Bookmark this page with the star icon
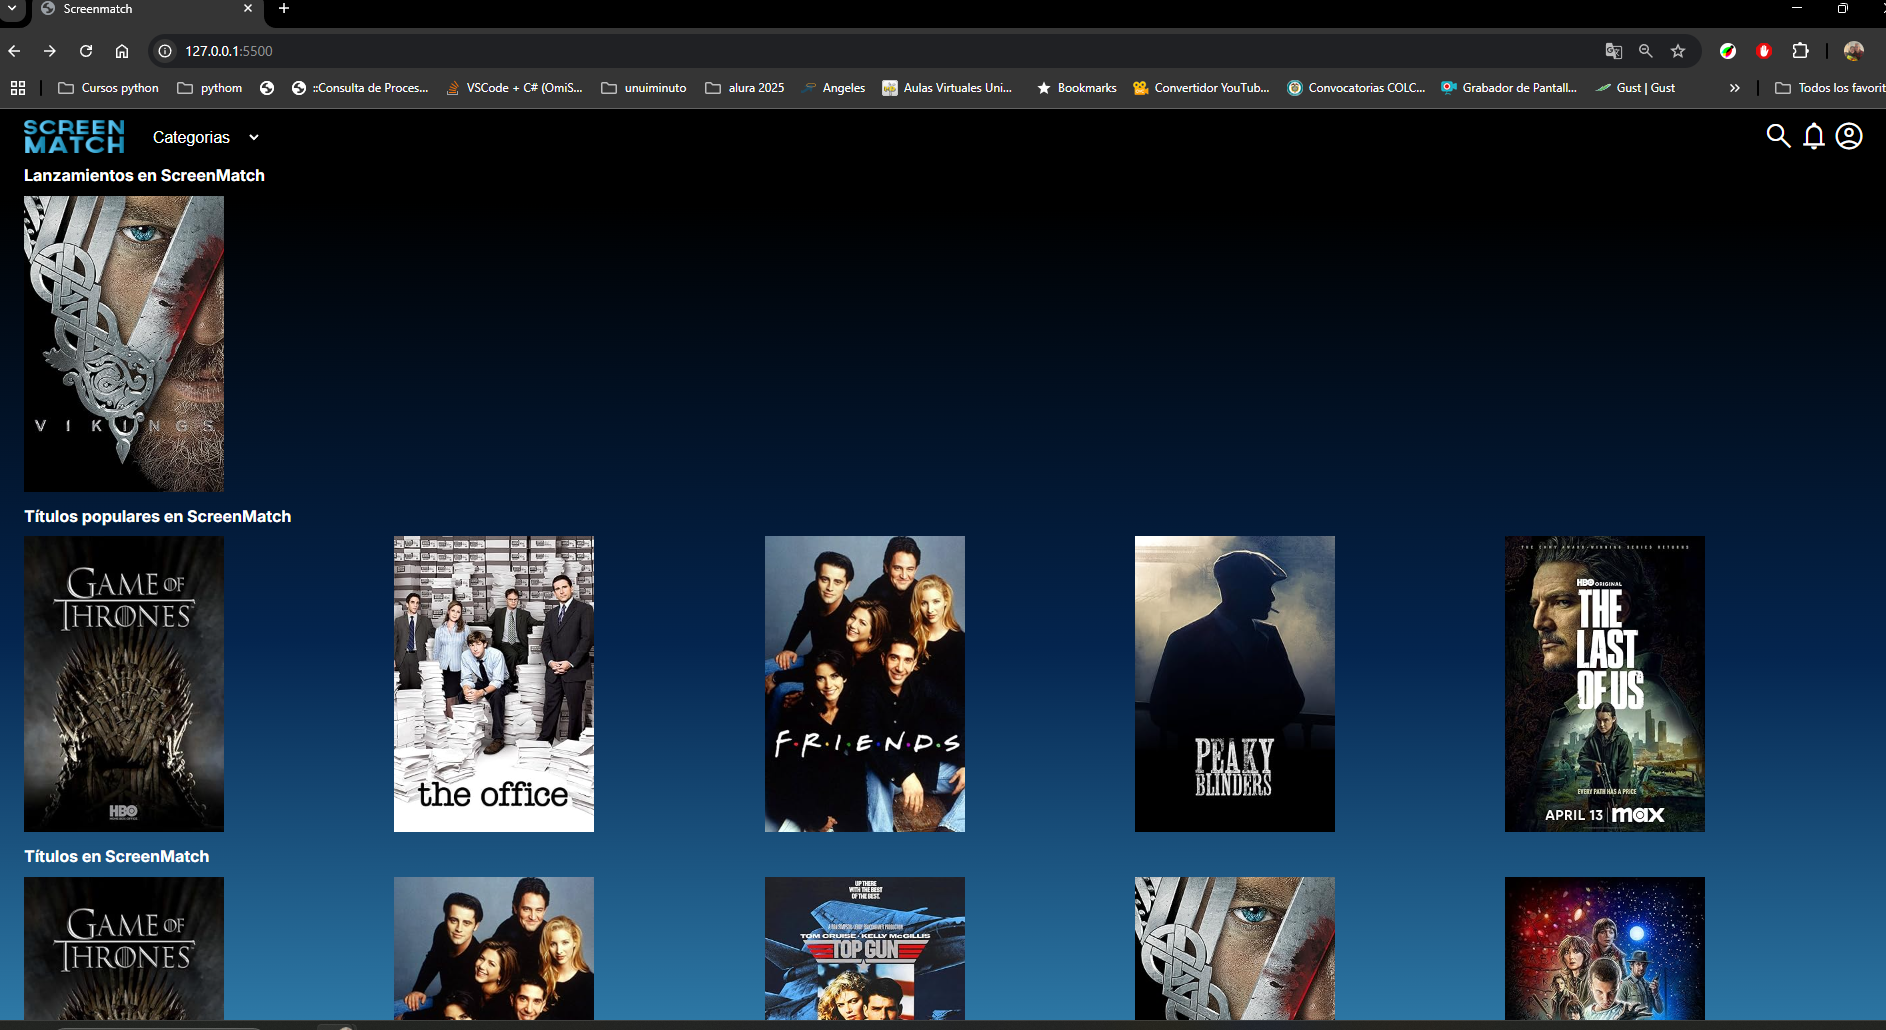 1678,51
